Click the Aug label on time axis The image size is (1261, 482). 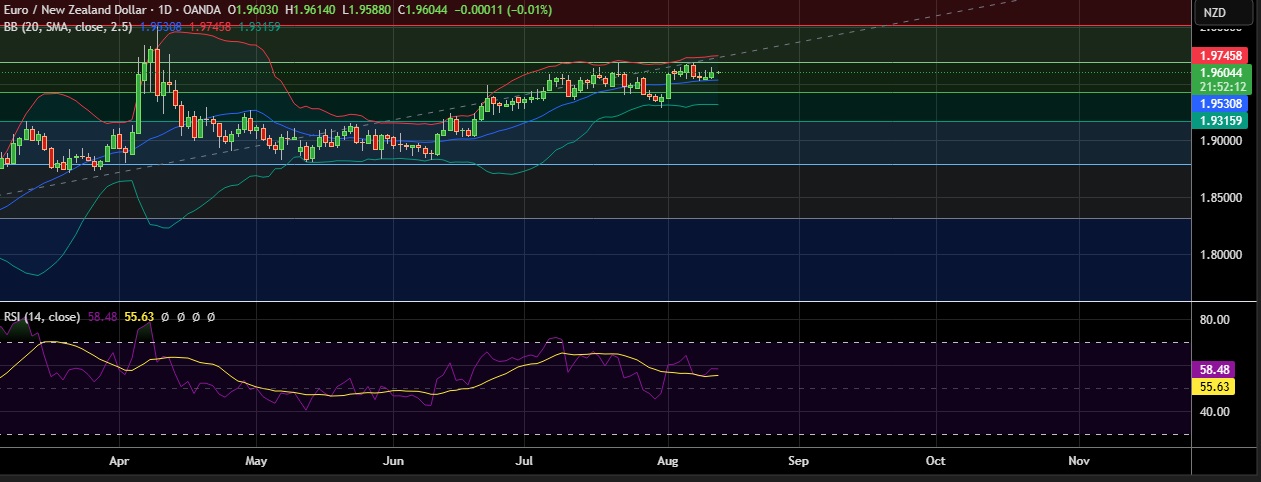coord(669,462)
